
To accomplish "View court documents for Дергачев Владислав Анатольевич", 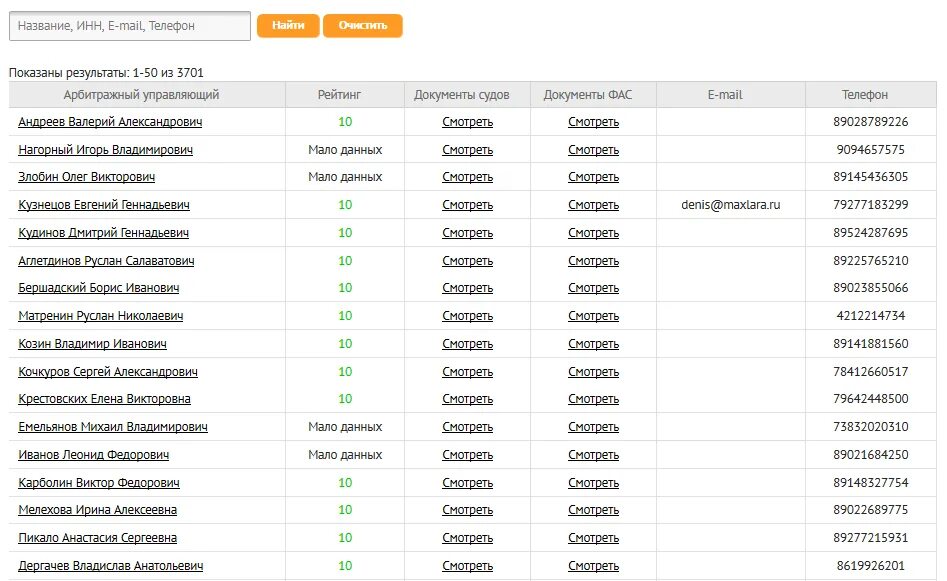I will pos(467,566).
